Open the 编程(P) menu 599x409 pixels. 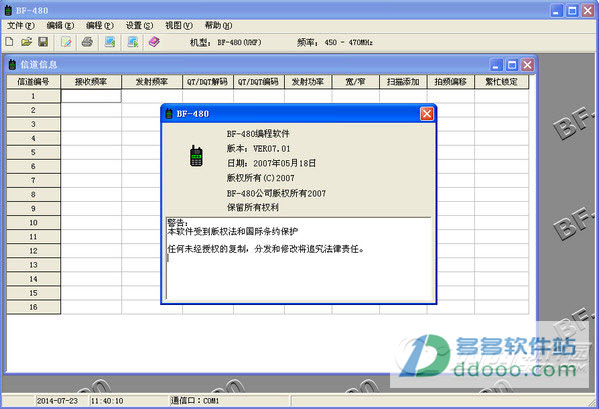pos(100,26)
